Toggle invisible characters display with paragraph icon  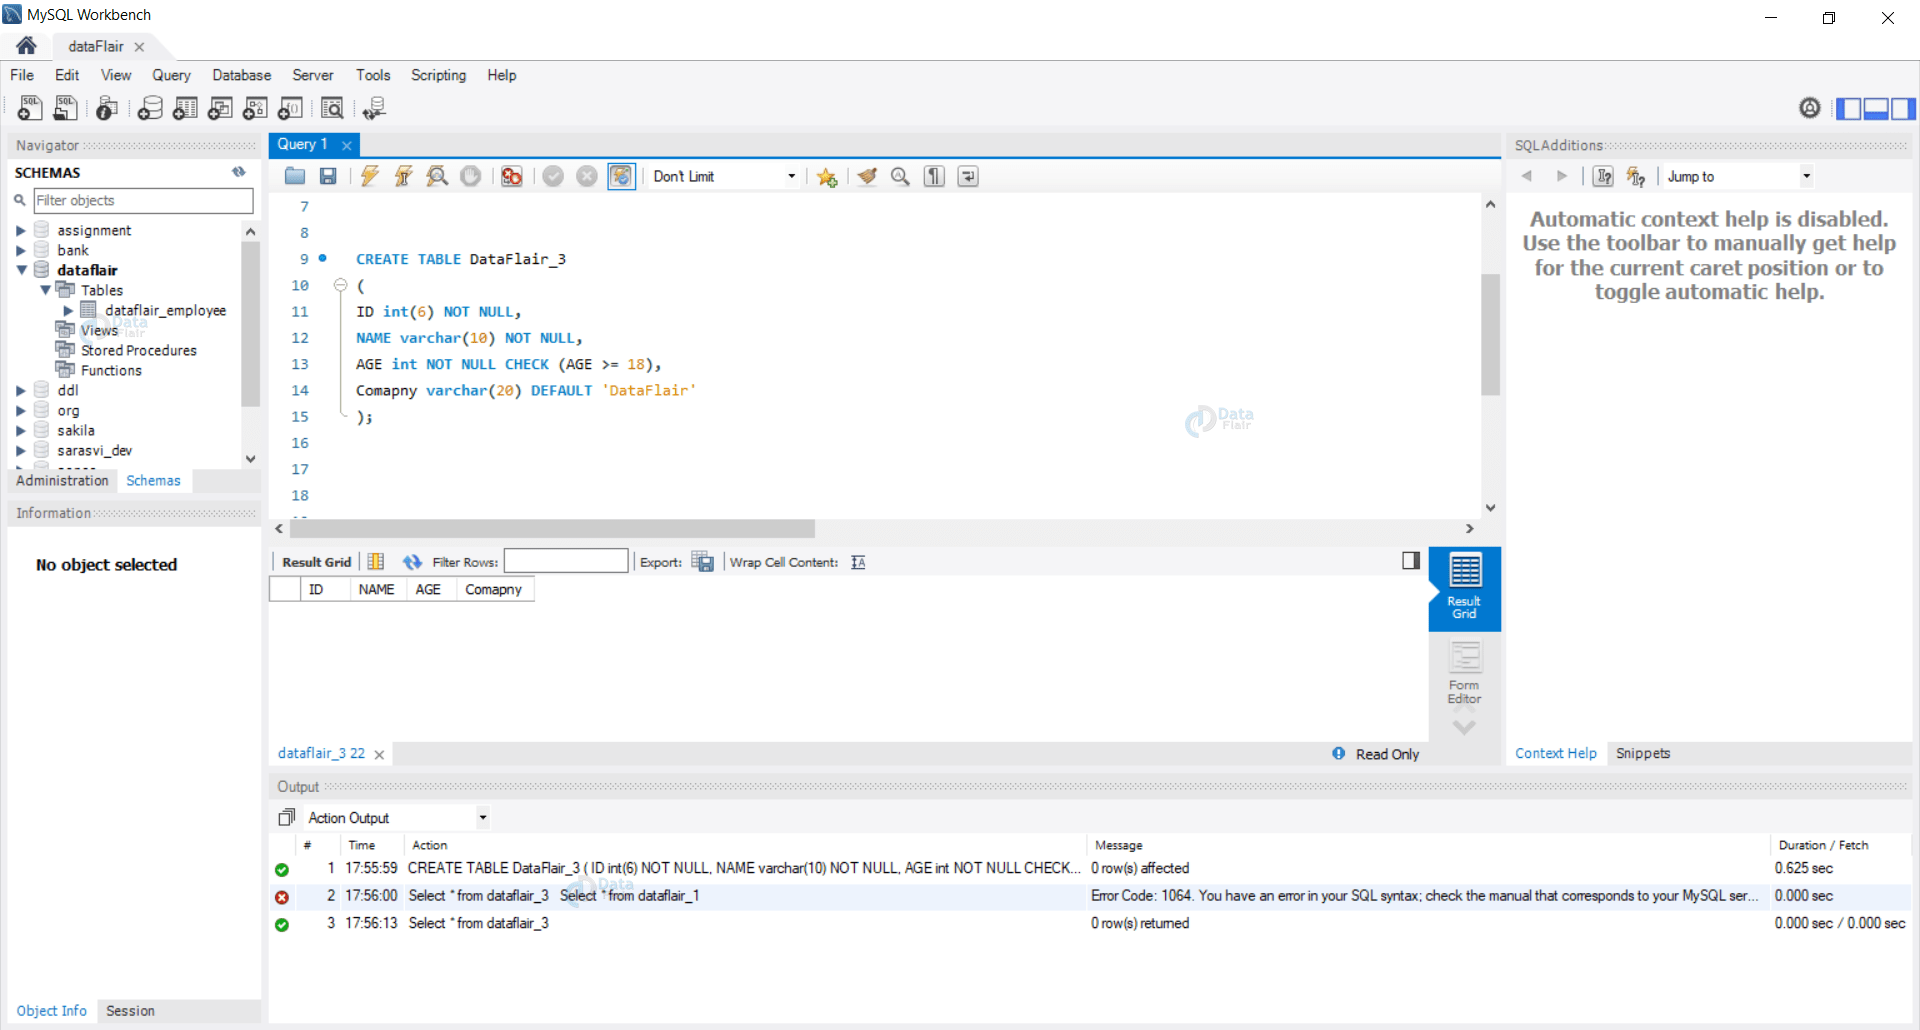[x=933, y=176]
